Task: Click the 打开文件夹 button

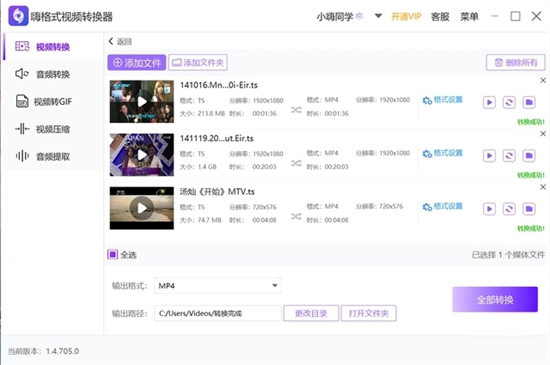Action: pyautogui.click(x=369, y=313)
